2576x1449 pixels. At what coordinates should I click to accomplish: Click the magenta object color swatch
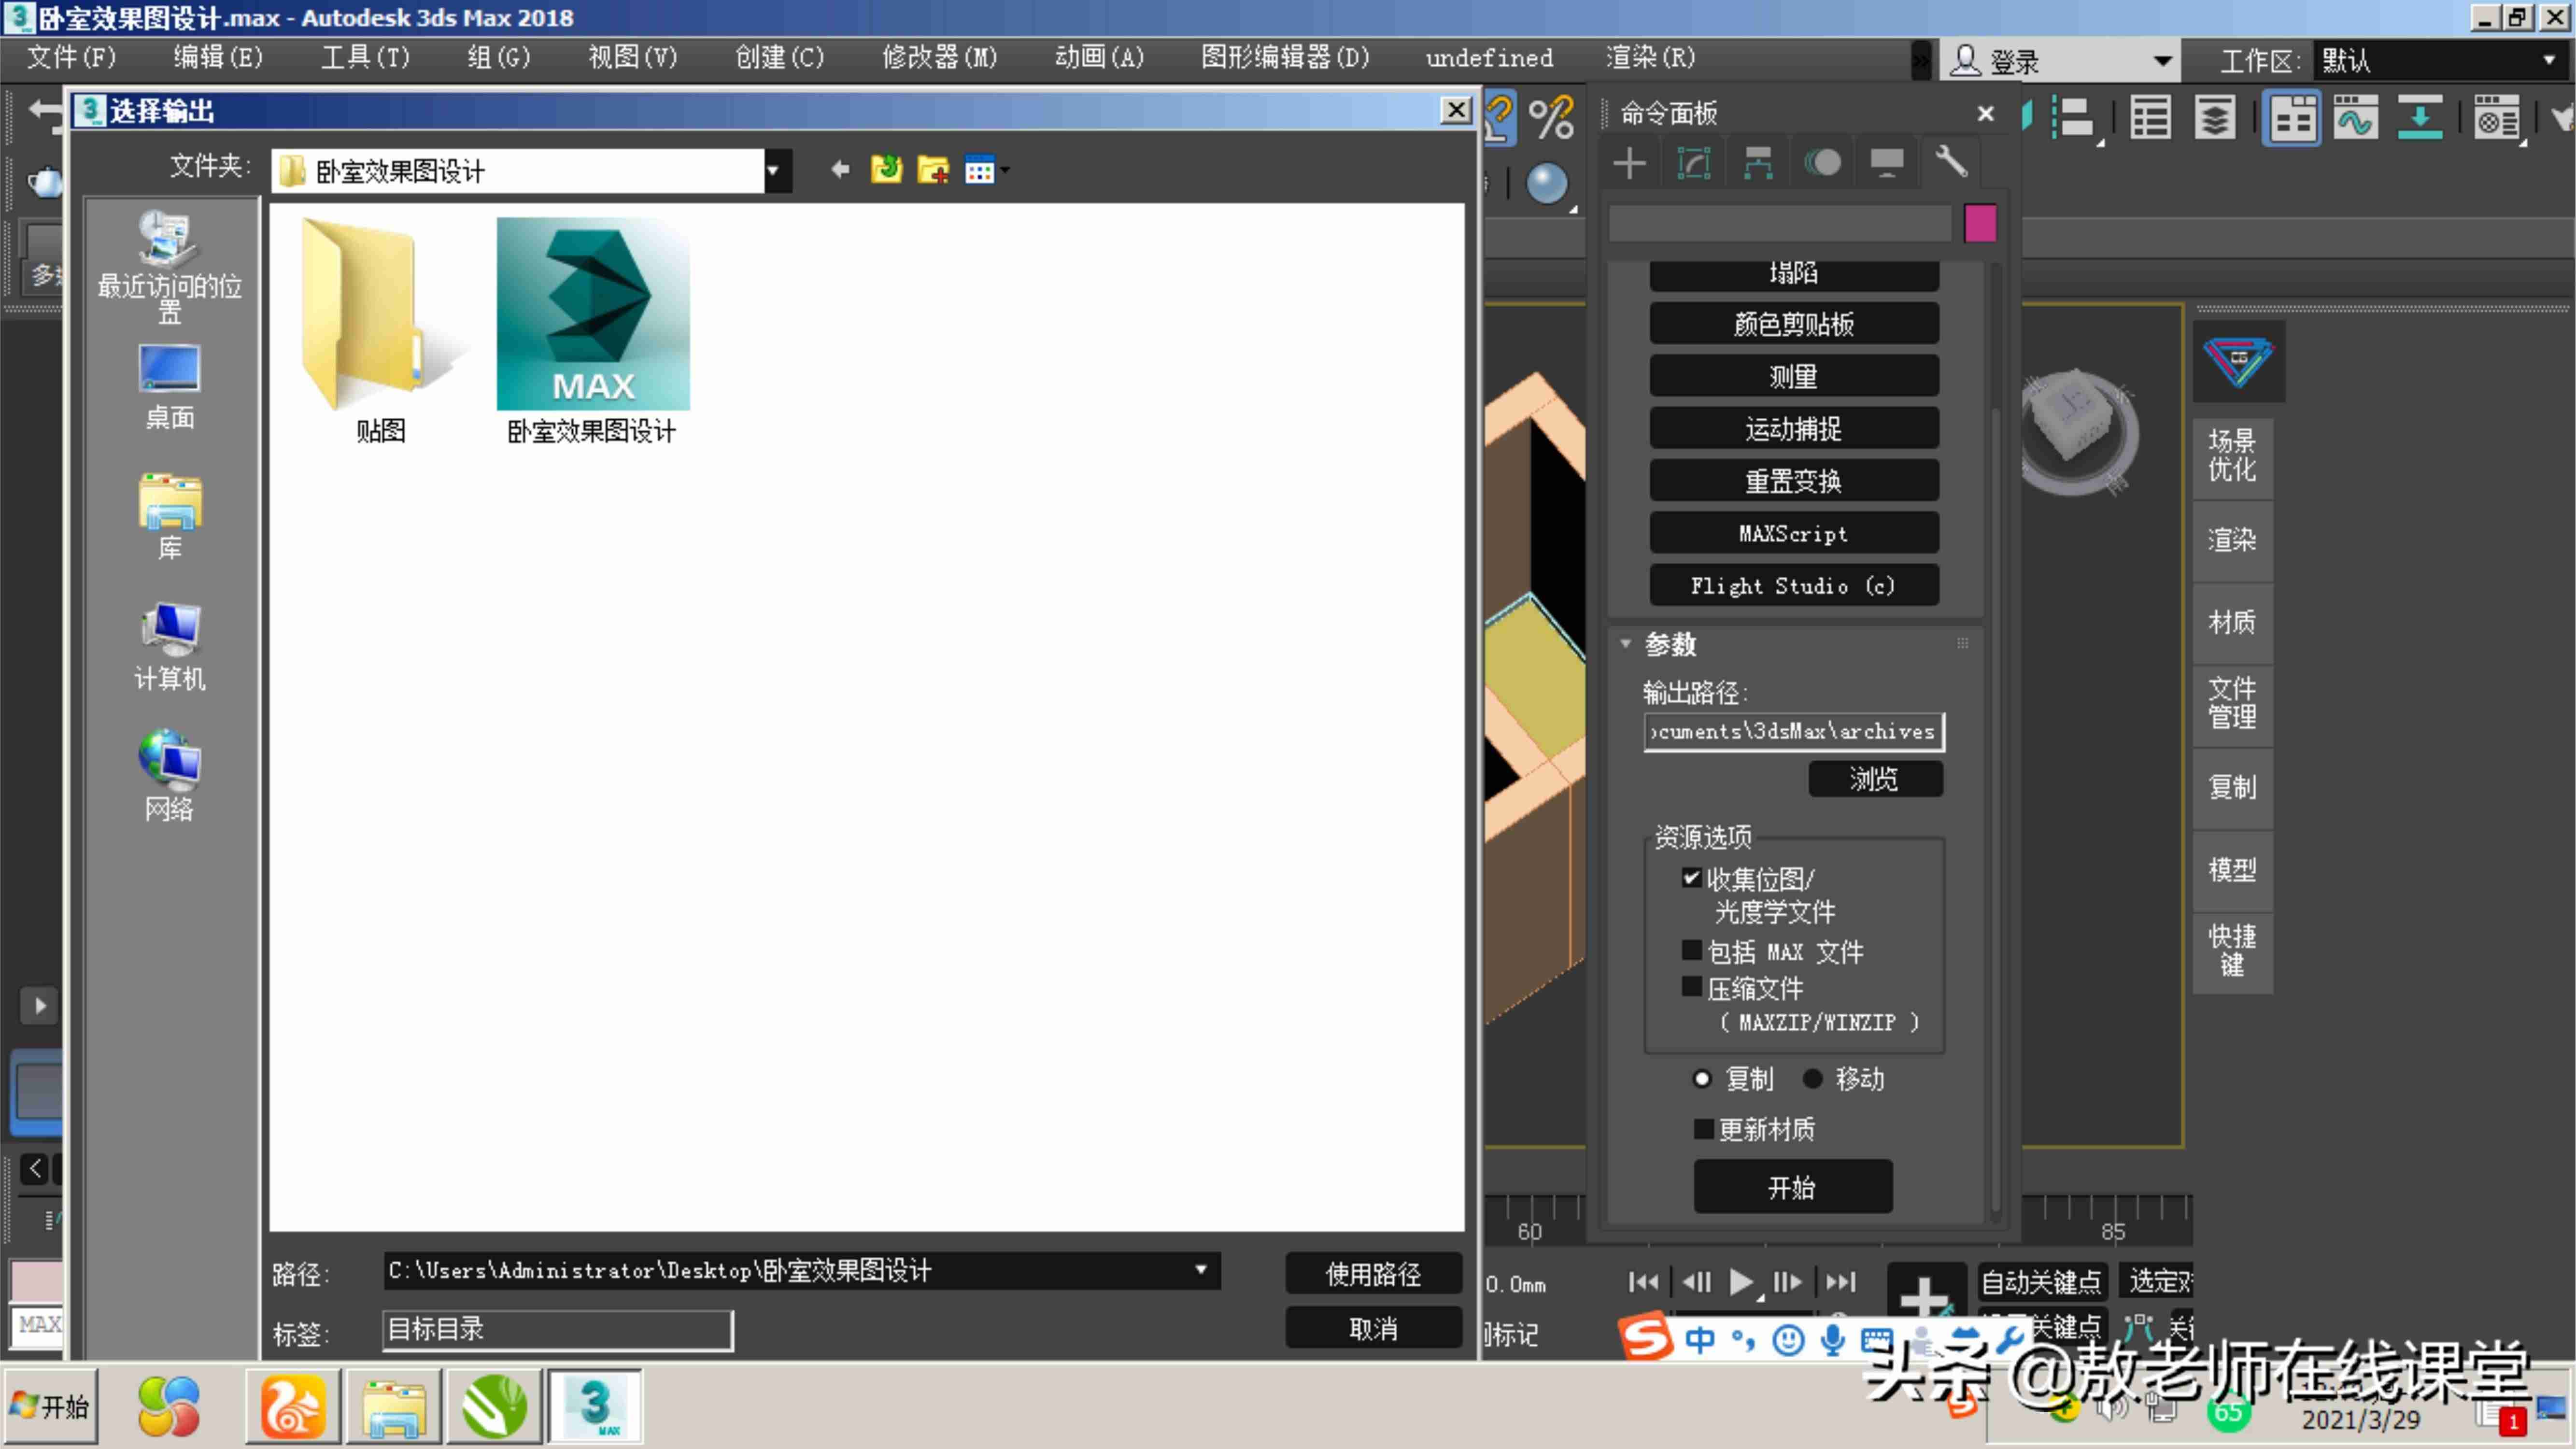pos(1980,223)
